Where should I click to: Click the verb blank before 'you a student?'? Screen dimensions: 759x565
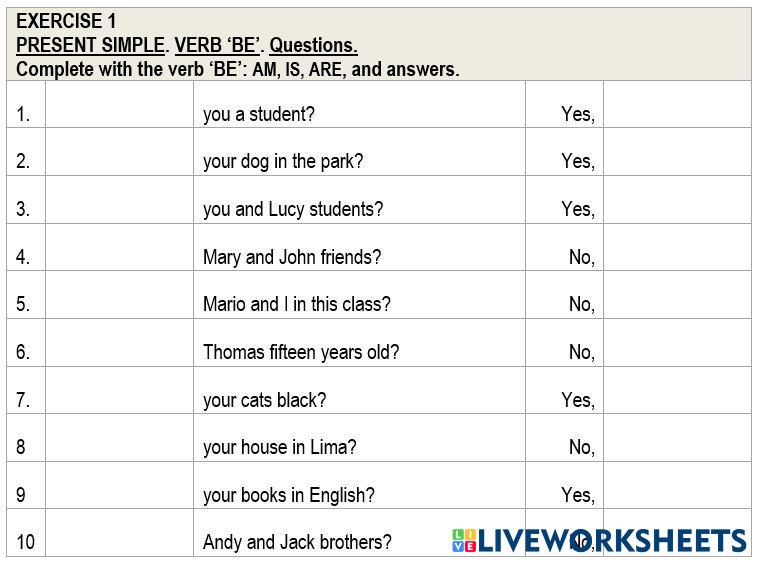(x=119, y=105)
